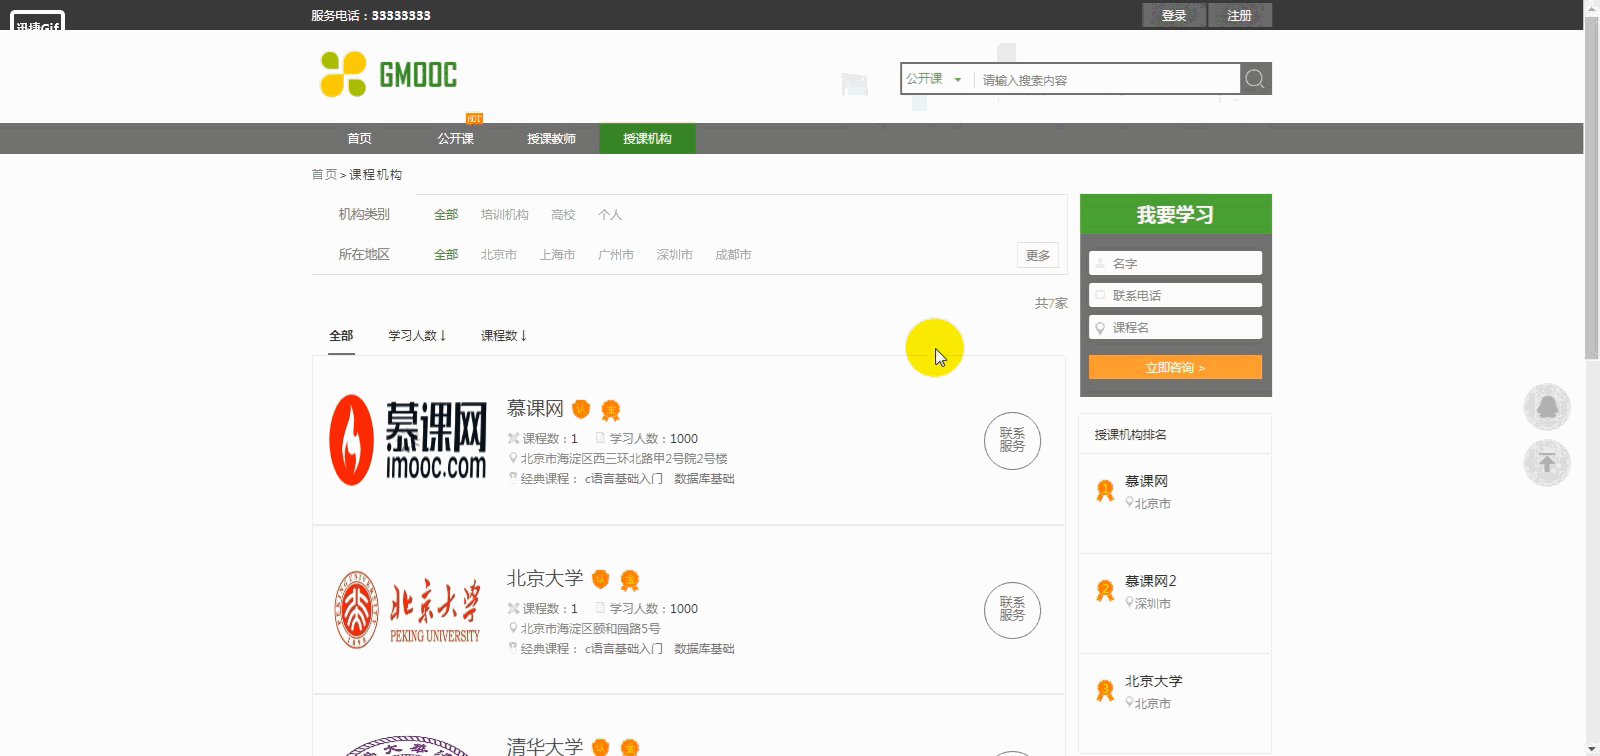
Task: Focus the 请输入搜索内容 search input
Action: pos(1108,80)
